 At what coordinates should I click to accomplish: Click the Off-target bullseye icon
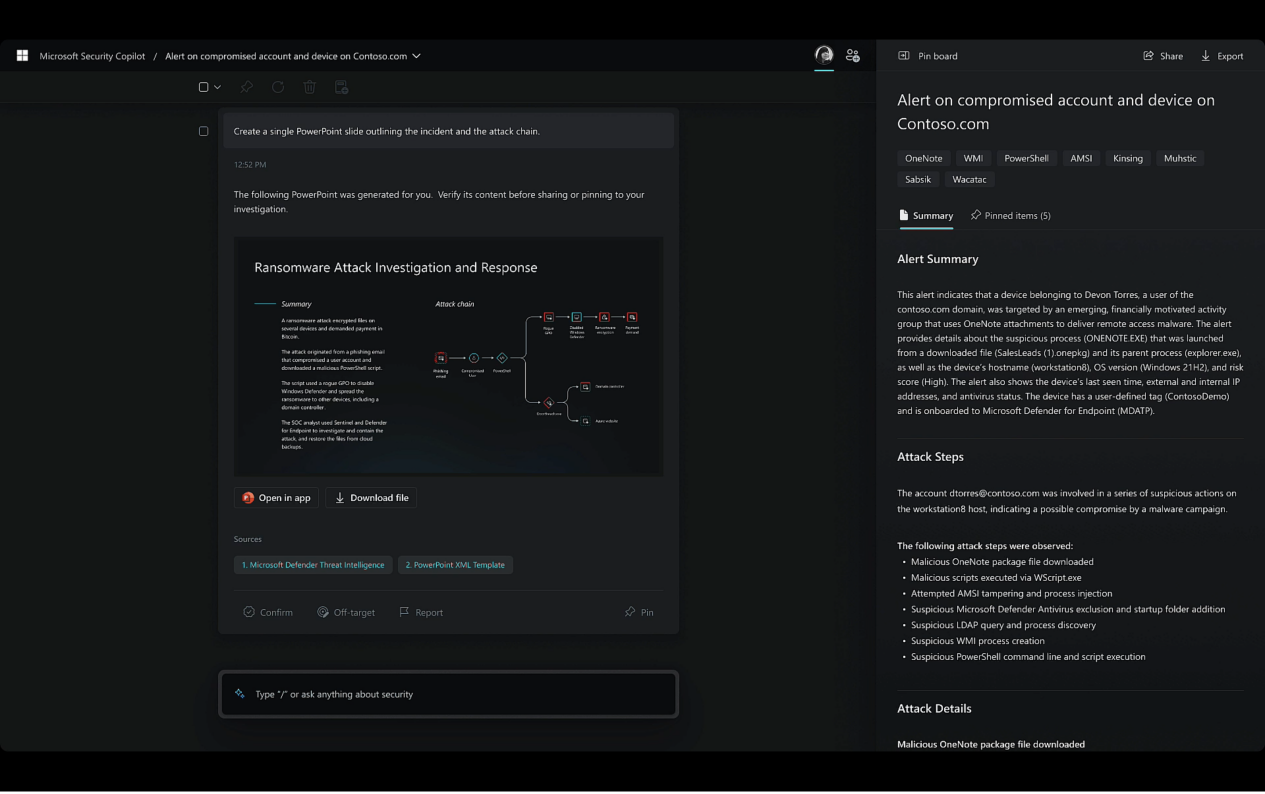(323, 612)
